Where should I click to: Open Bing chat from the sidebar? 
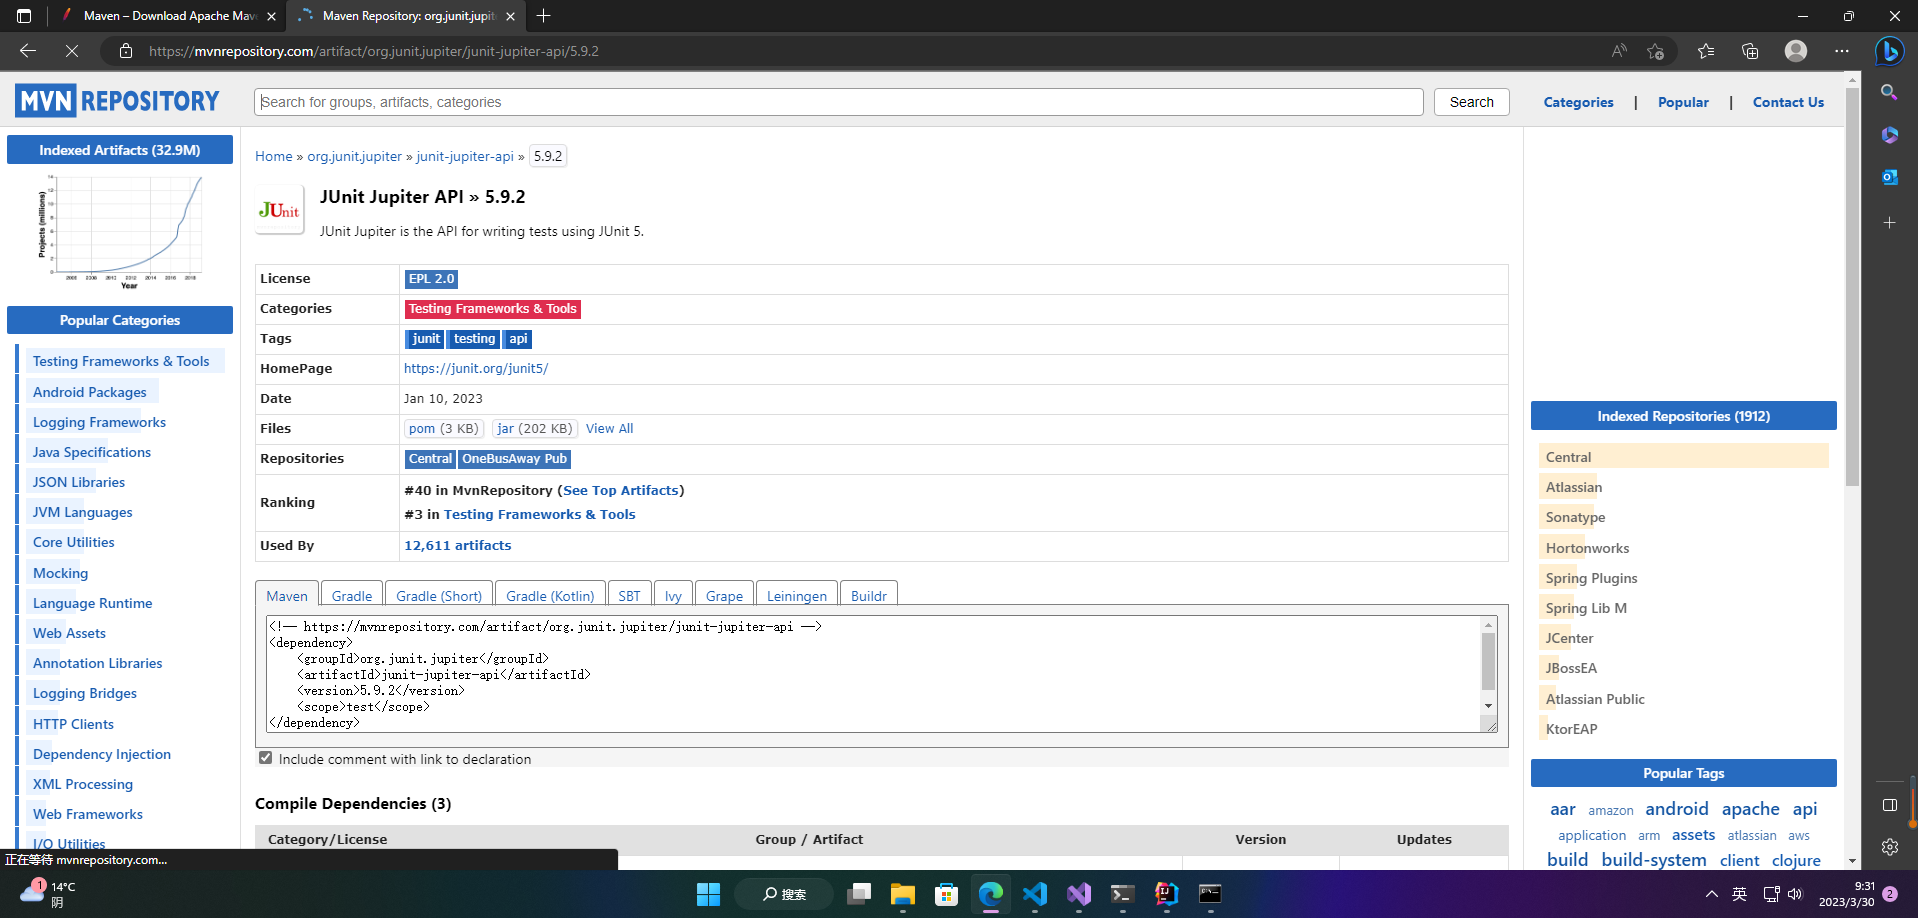pos(1890,51)
